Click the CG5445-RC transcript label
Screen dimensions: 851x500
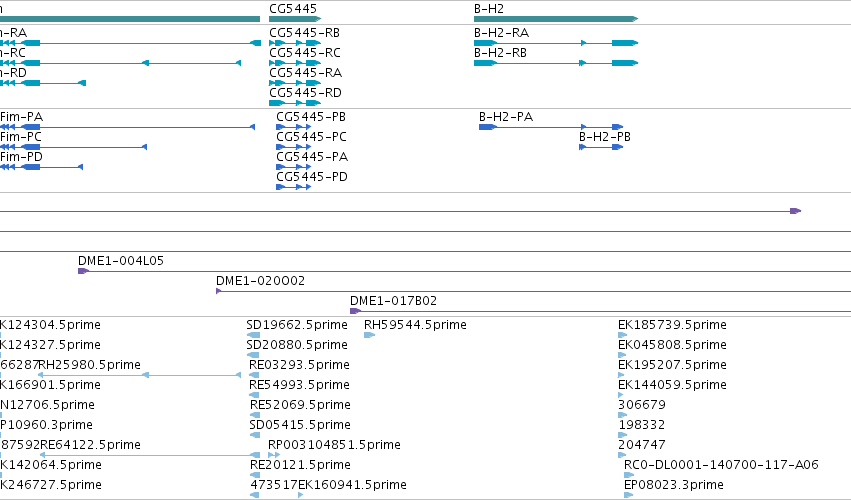(305, 53)
